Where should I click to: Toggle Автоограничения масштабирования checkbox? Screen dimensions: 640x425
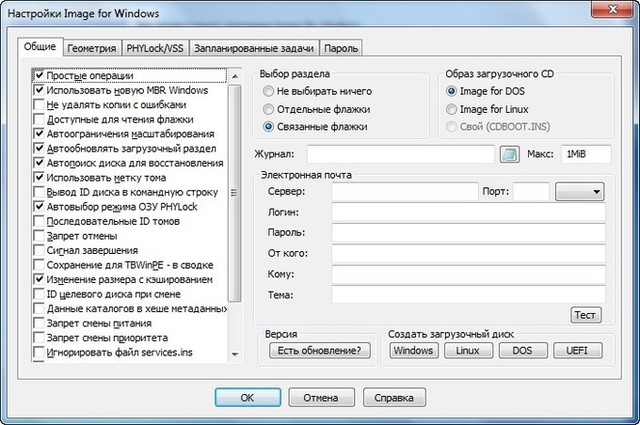pyautogui.click(x=39, y=134)
